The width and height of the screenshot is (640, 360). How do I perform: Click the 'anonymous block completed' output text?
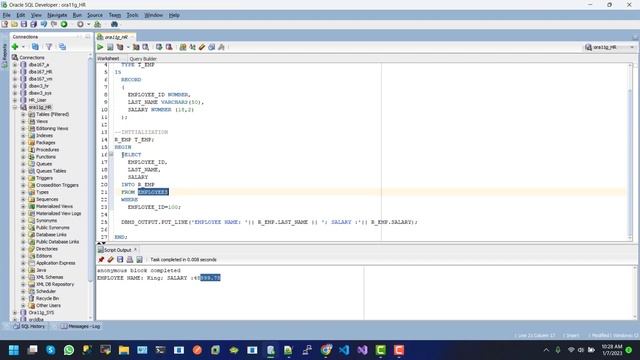139,271
